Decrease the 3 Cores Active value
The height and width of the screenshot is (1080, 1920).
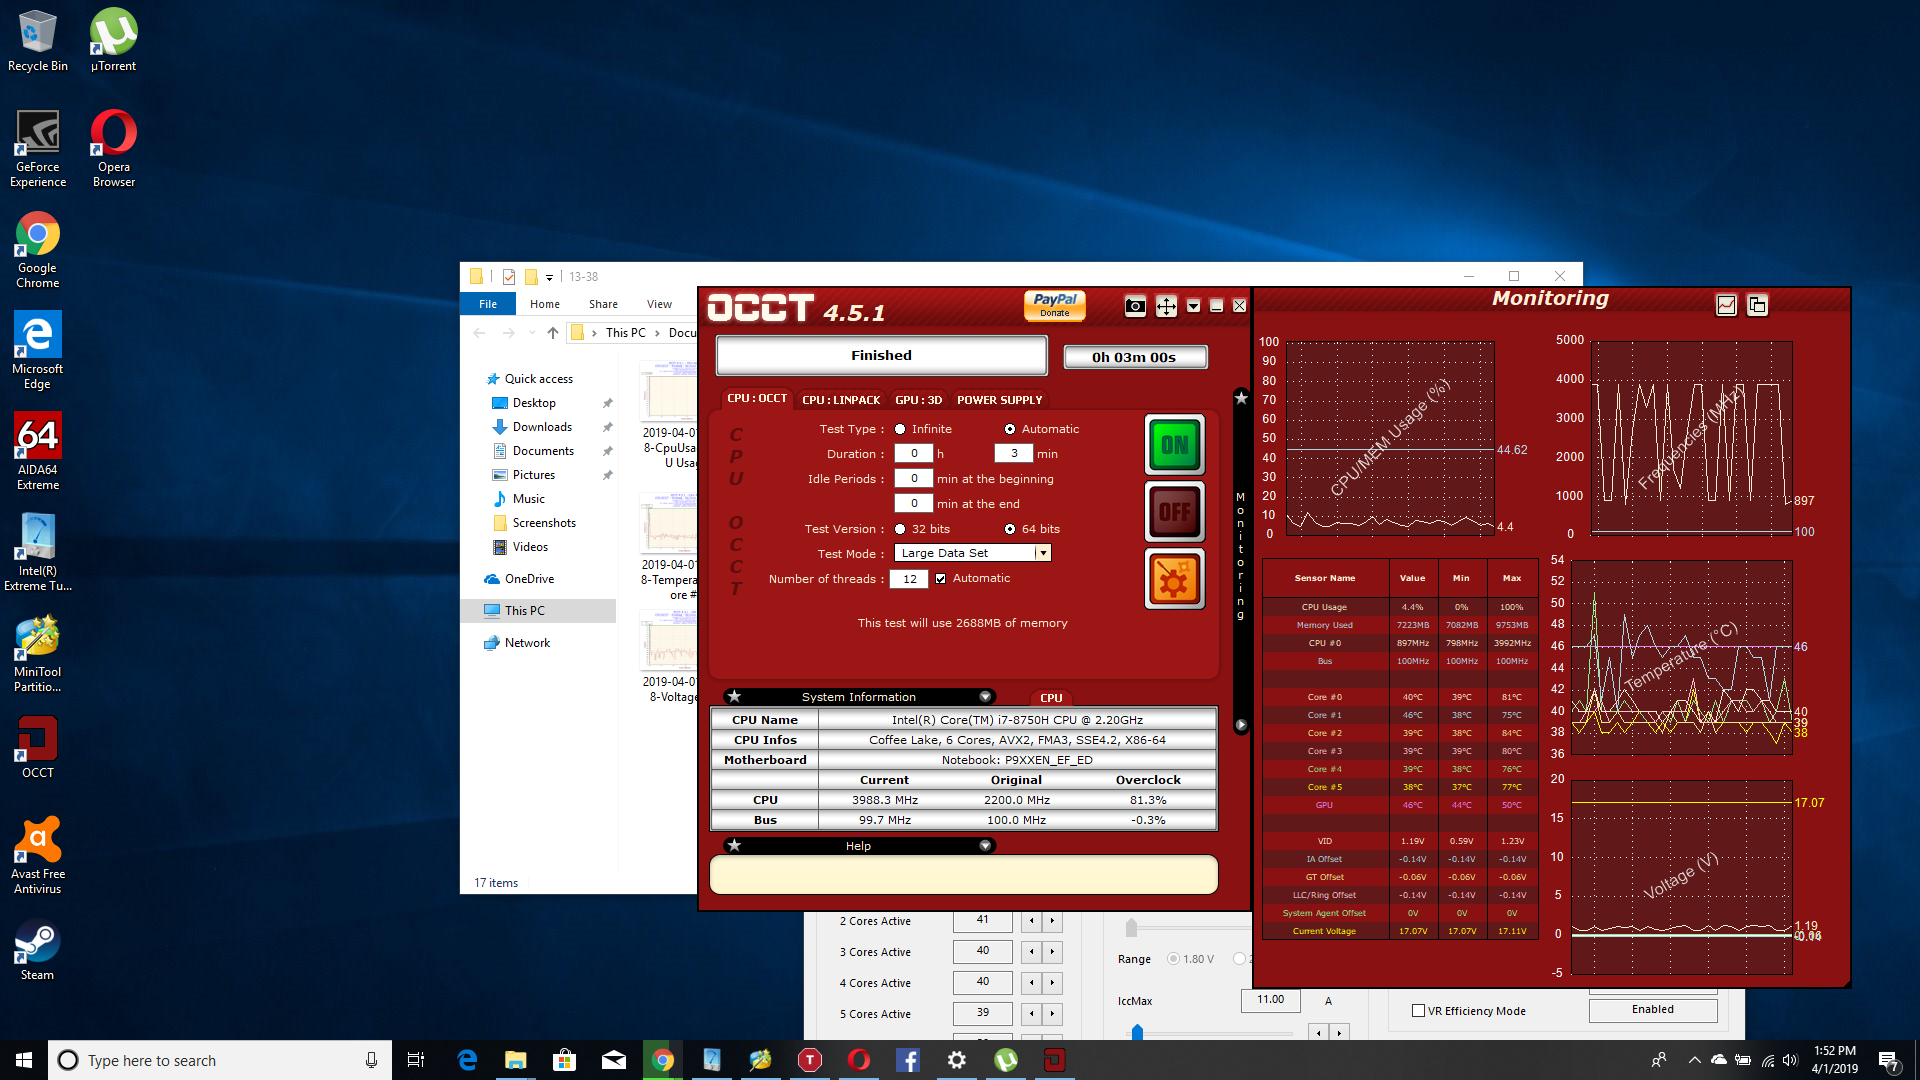(x=1031, y=951)
